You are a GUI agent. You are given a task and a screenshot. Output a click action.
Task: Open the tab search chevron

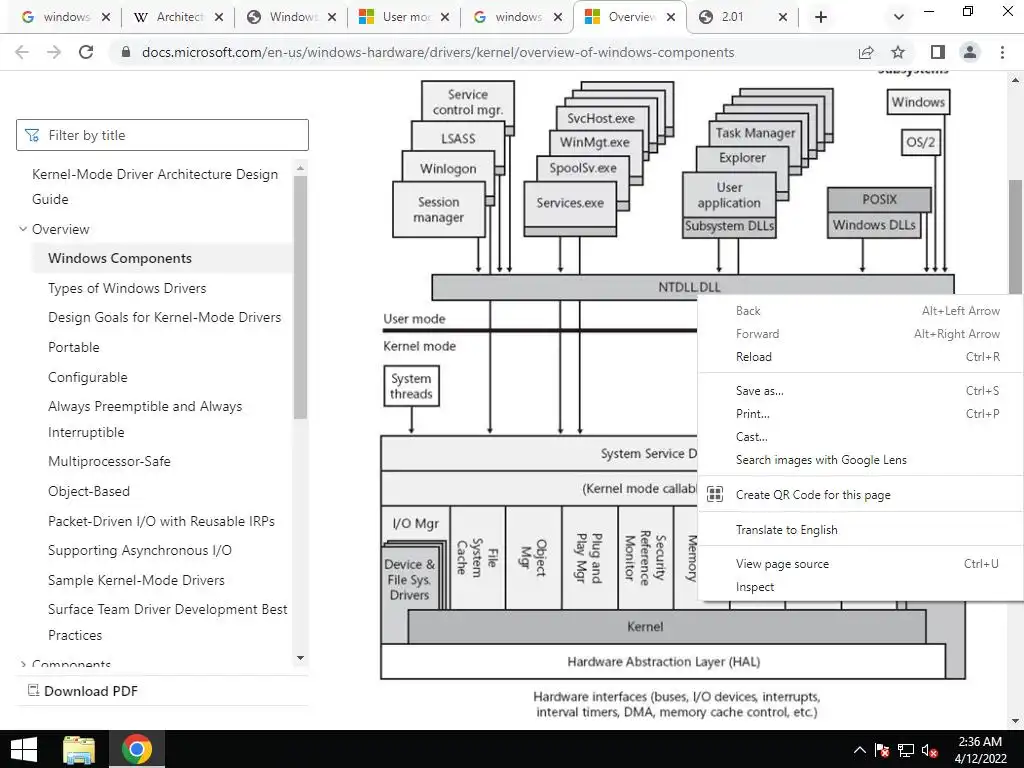[x=899, y=17]
